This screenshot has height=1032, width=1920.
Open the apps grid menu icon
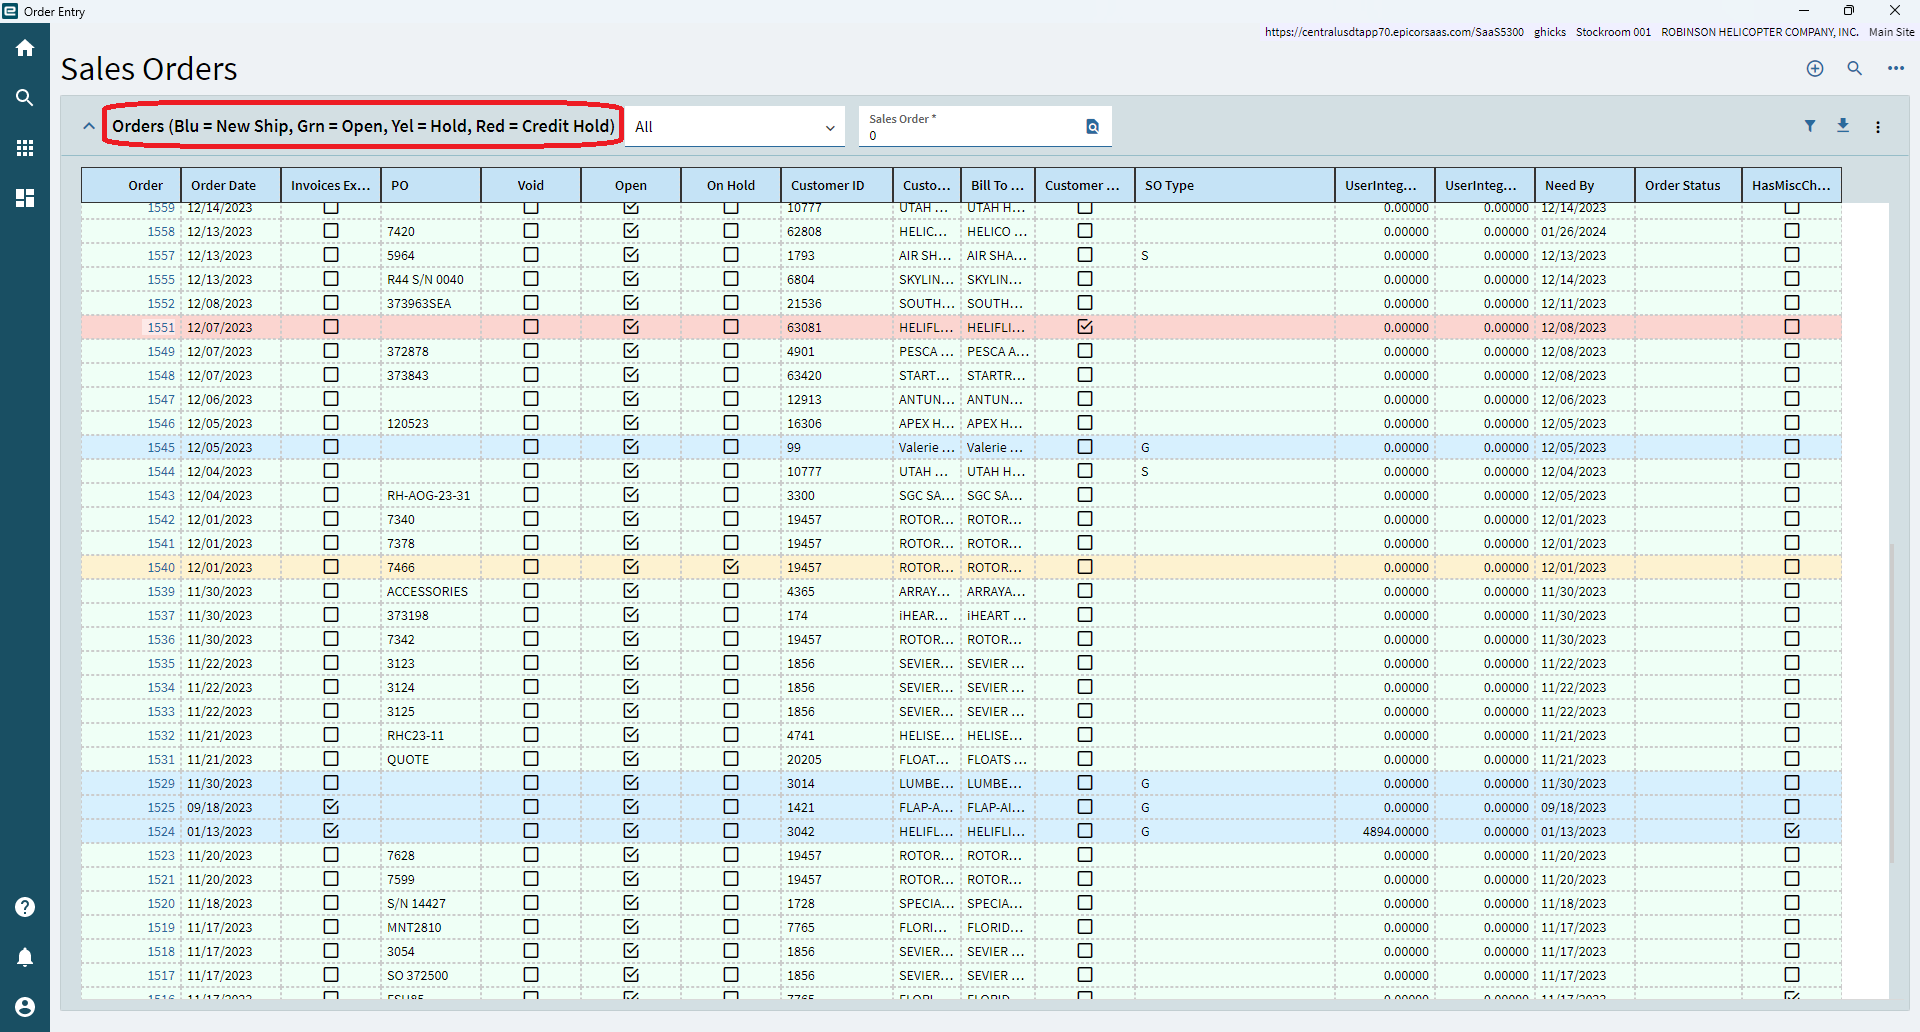pos(25,148)
